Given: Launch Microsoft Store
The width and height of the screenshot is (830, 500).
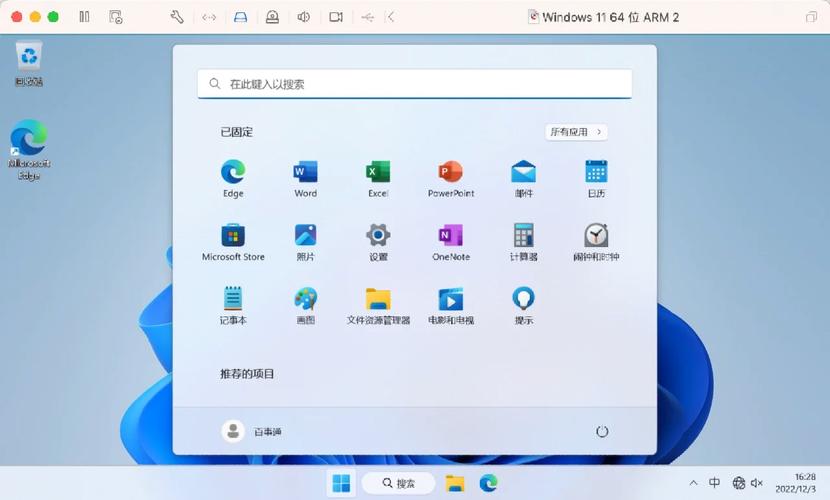Looking at the screenshot, I should [x=233, y=242].
